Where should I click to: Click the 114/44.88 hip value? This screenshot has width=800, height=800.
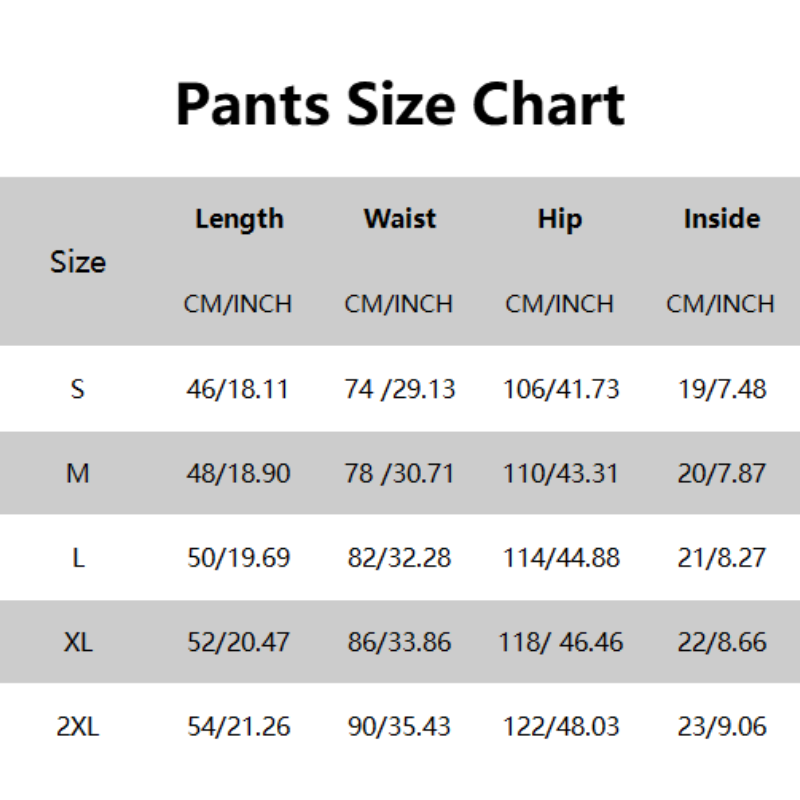[561, 557]
